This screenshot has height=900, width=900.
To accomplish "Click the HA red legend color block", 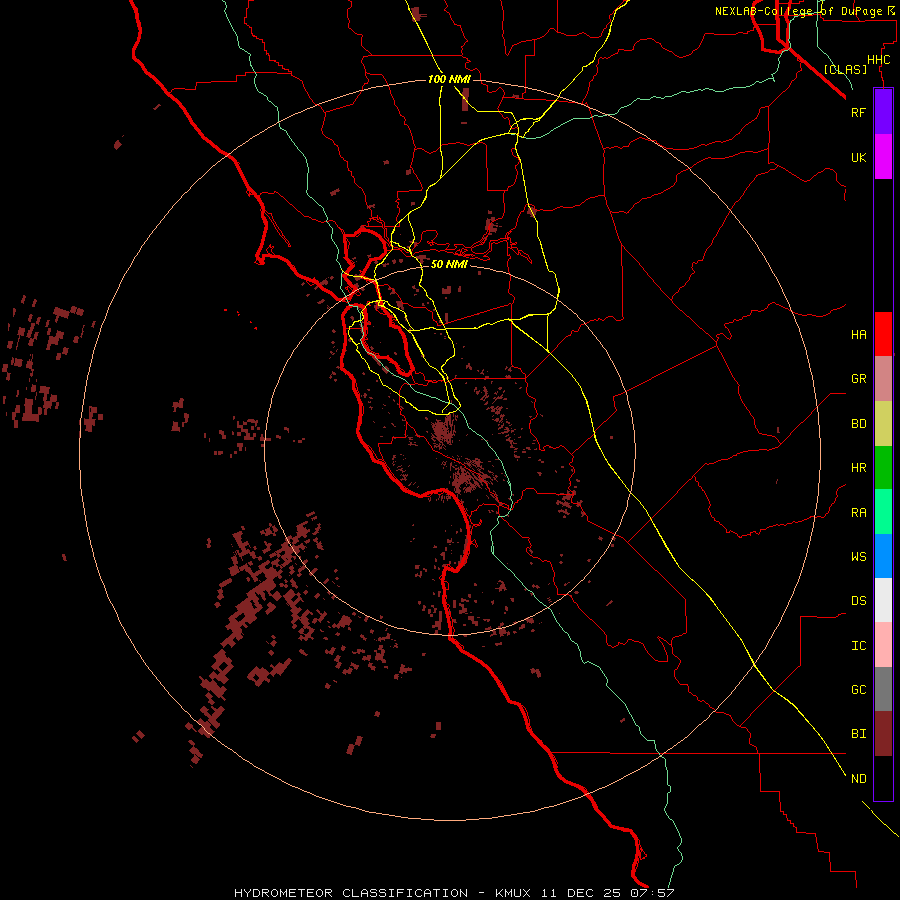I will [x=883, y=334].
